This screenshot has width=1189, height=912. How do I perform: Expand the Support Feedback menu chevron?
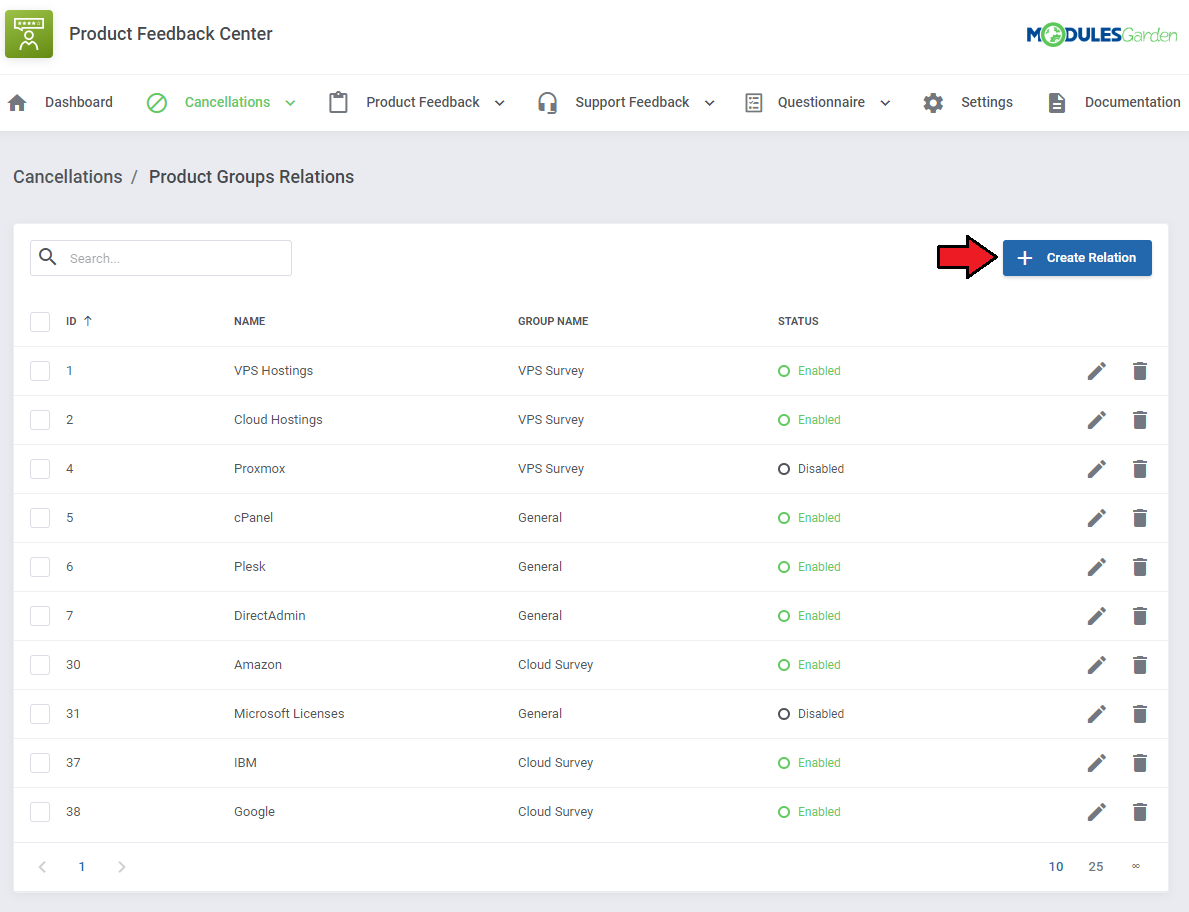click(x=710, y=103)
